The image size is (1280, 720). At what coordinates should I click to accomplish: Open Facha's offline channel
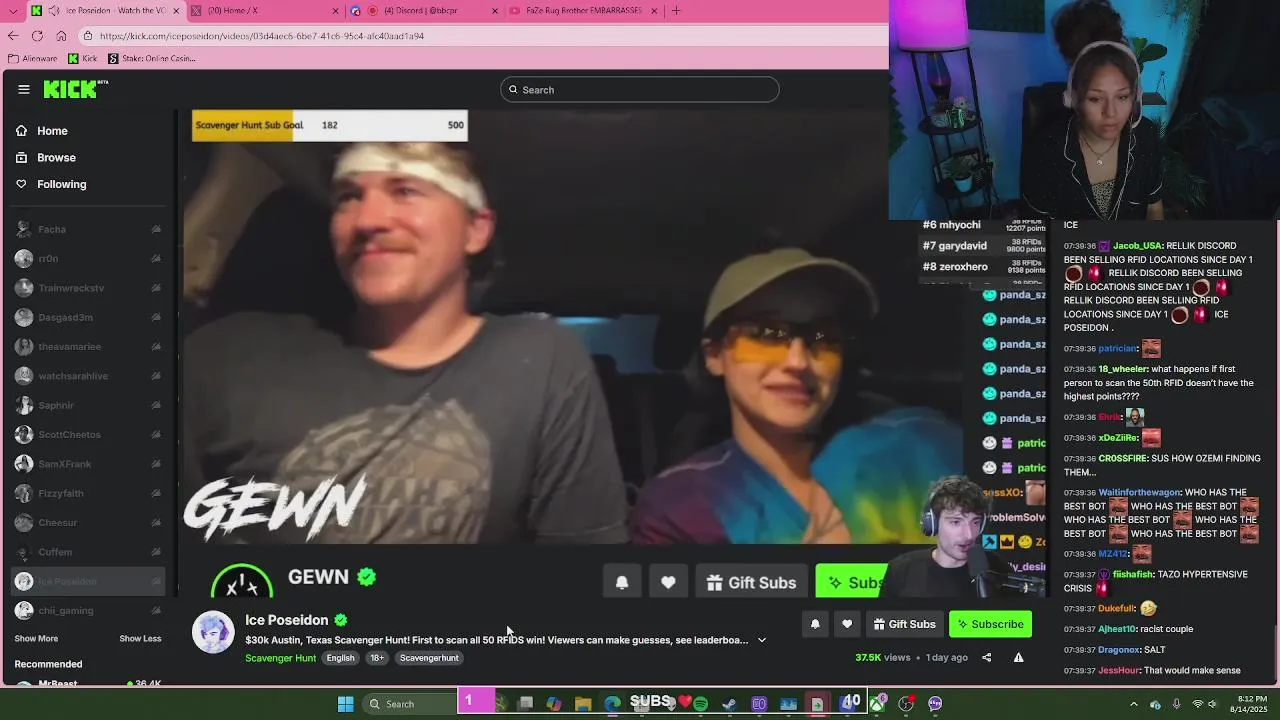pyautogui.click(x=88, y=229)
